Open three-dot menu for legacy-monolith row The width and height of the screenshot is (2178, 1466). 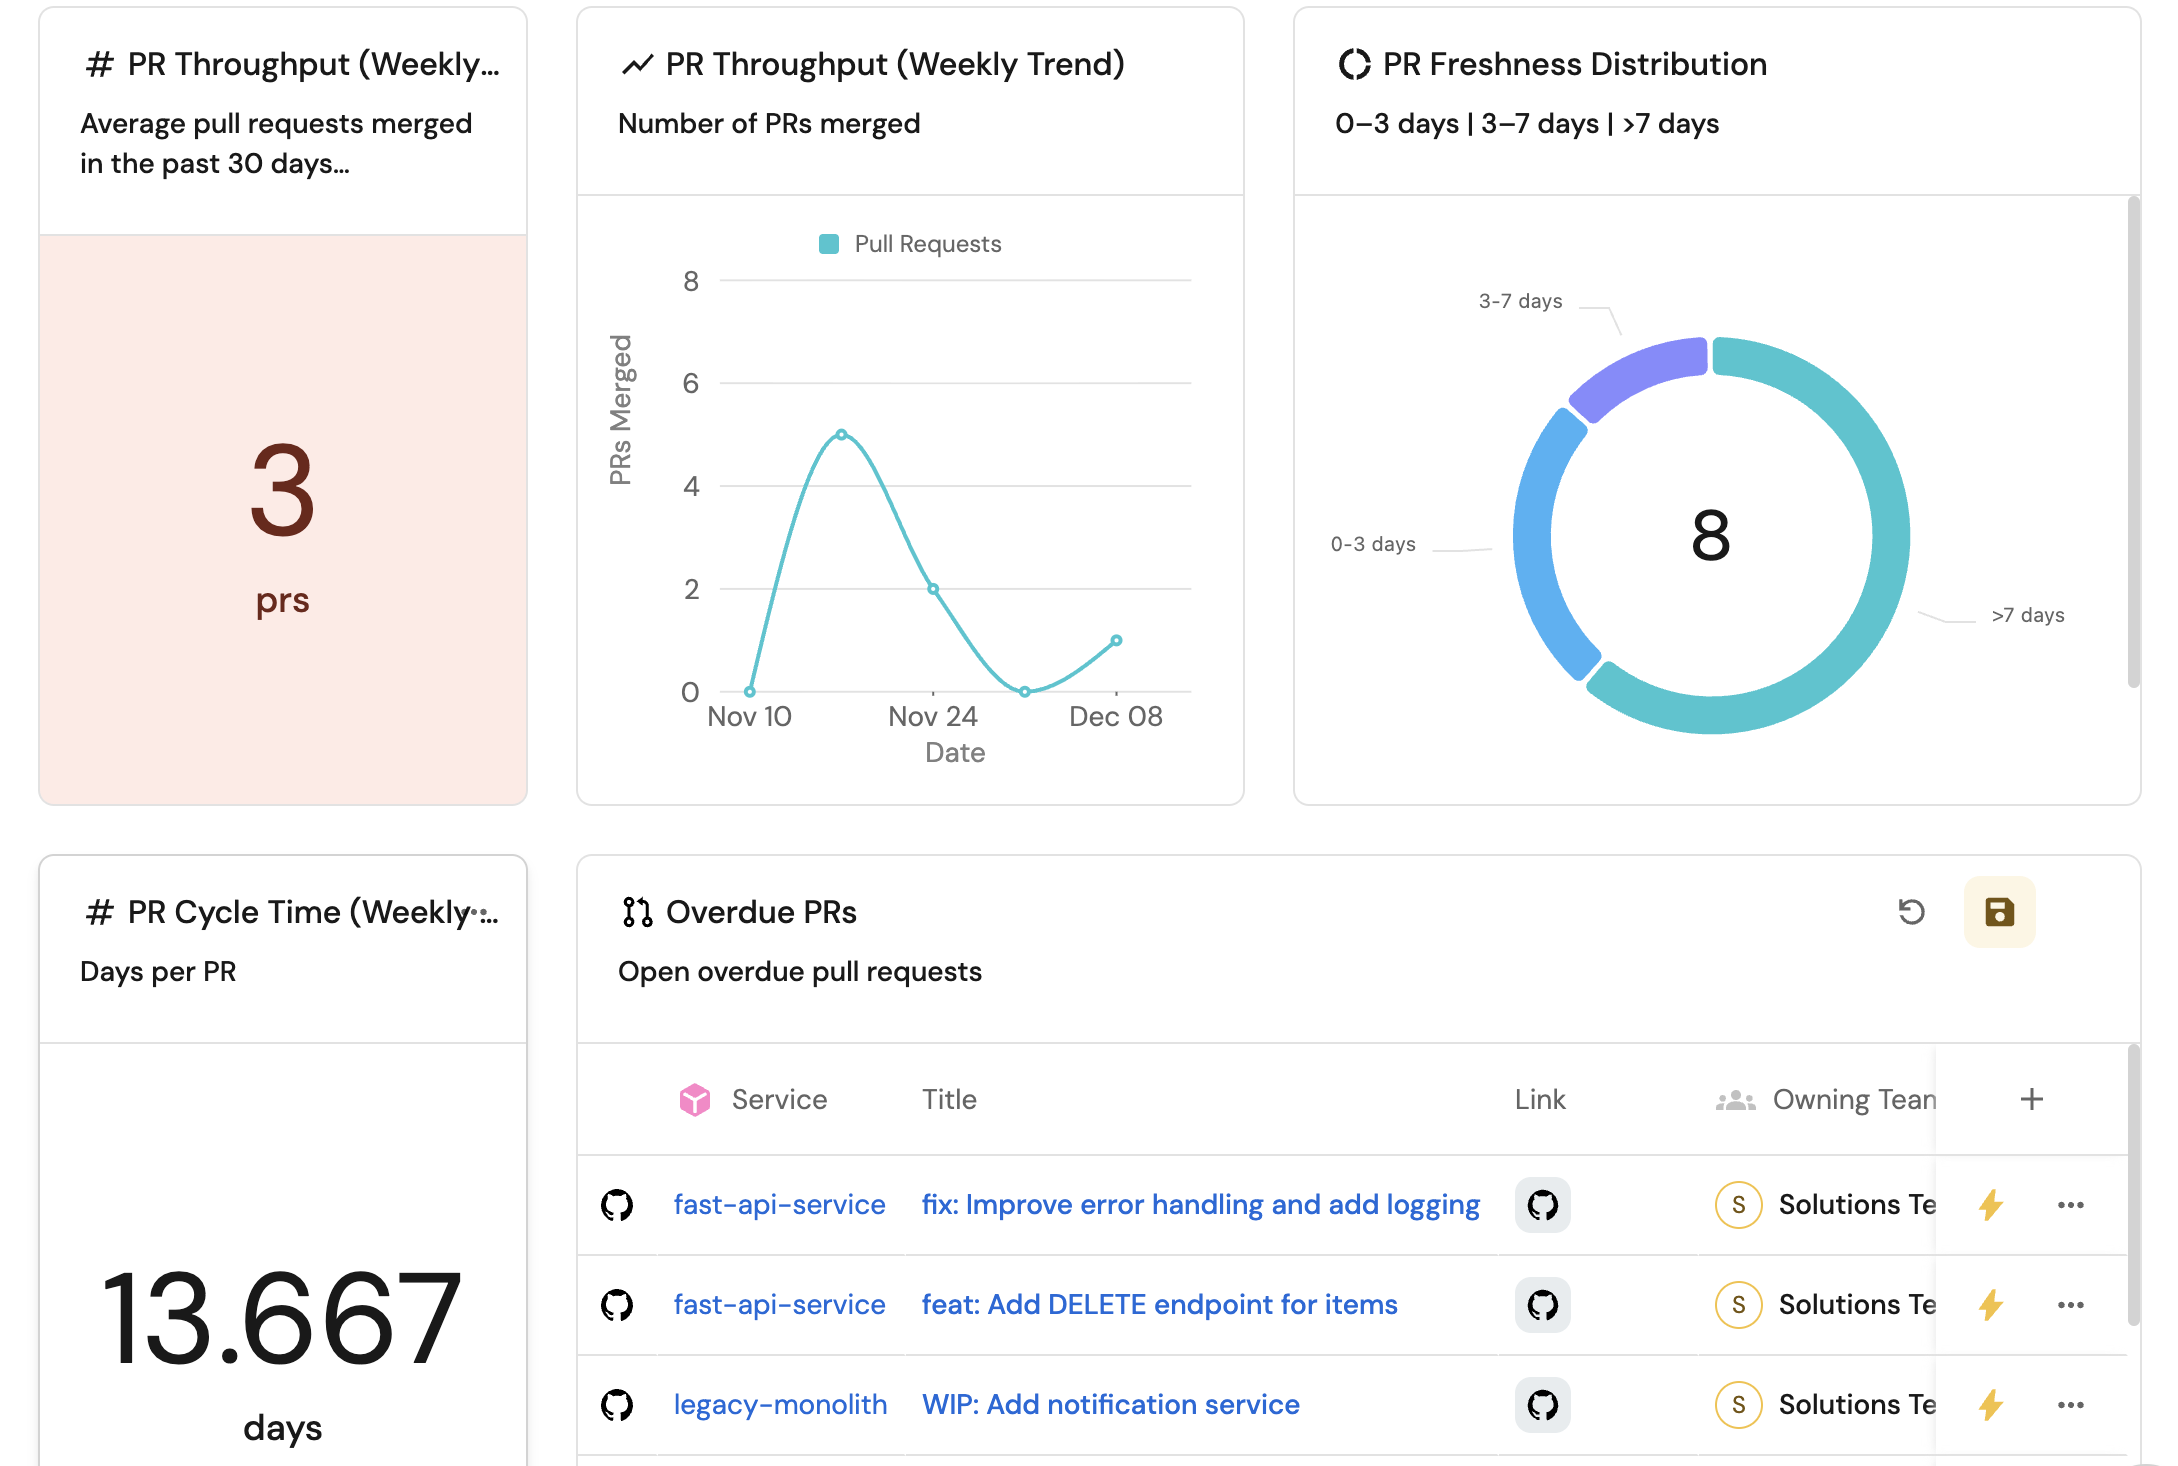pos(2070,1405)
